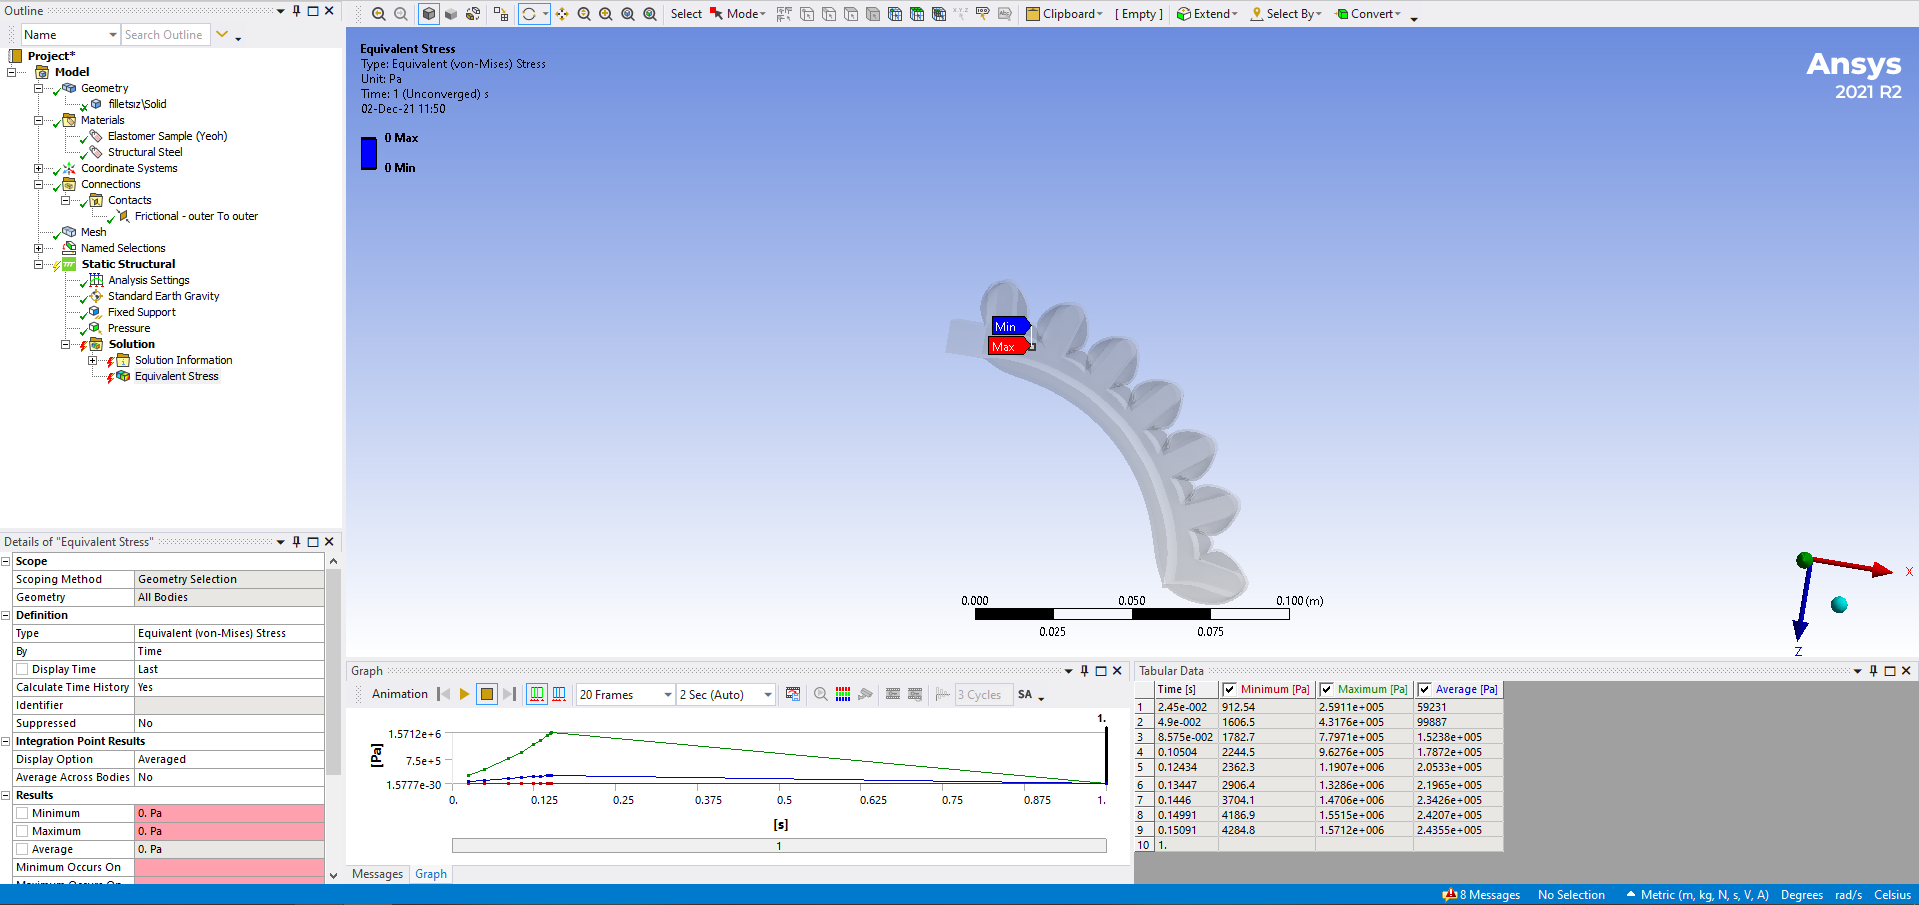Click the pan view tool icon

tap(562, 14)
